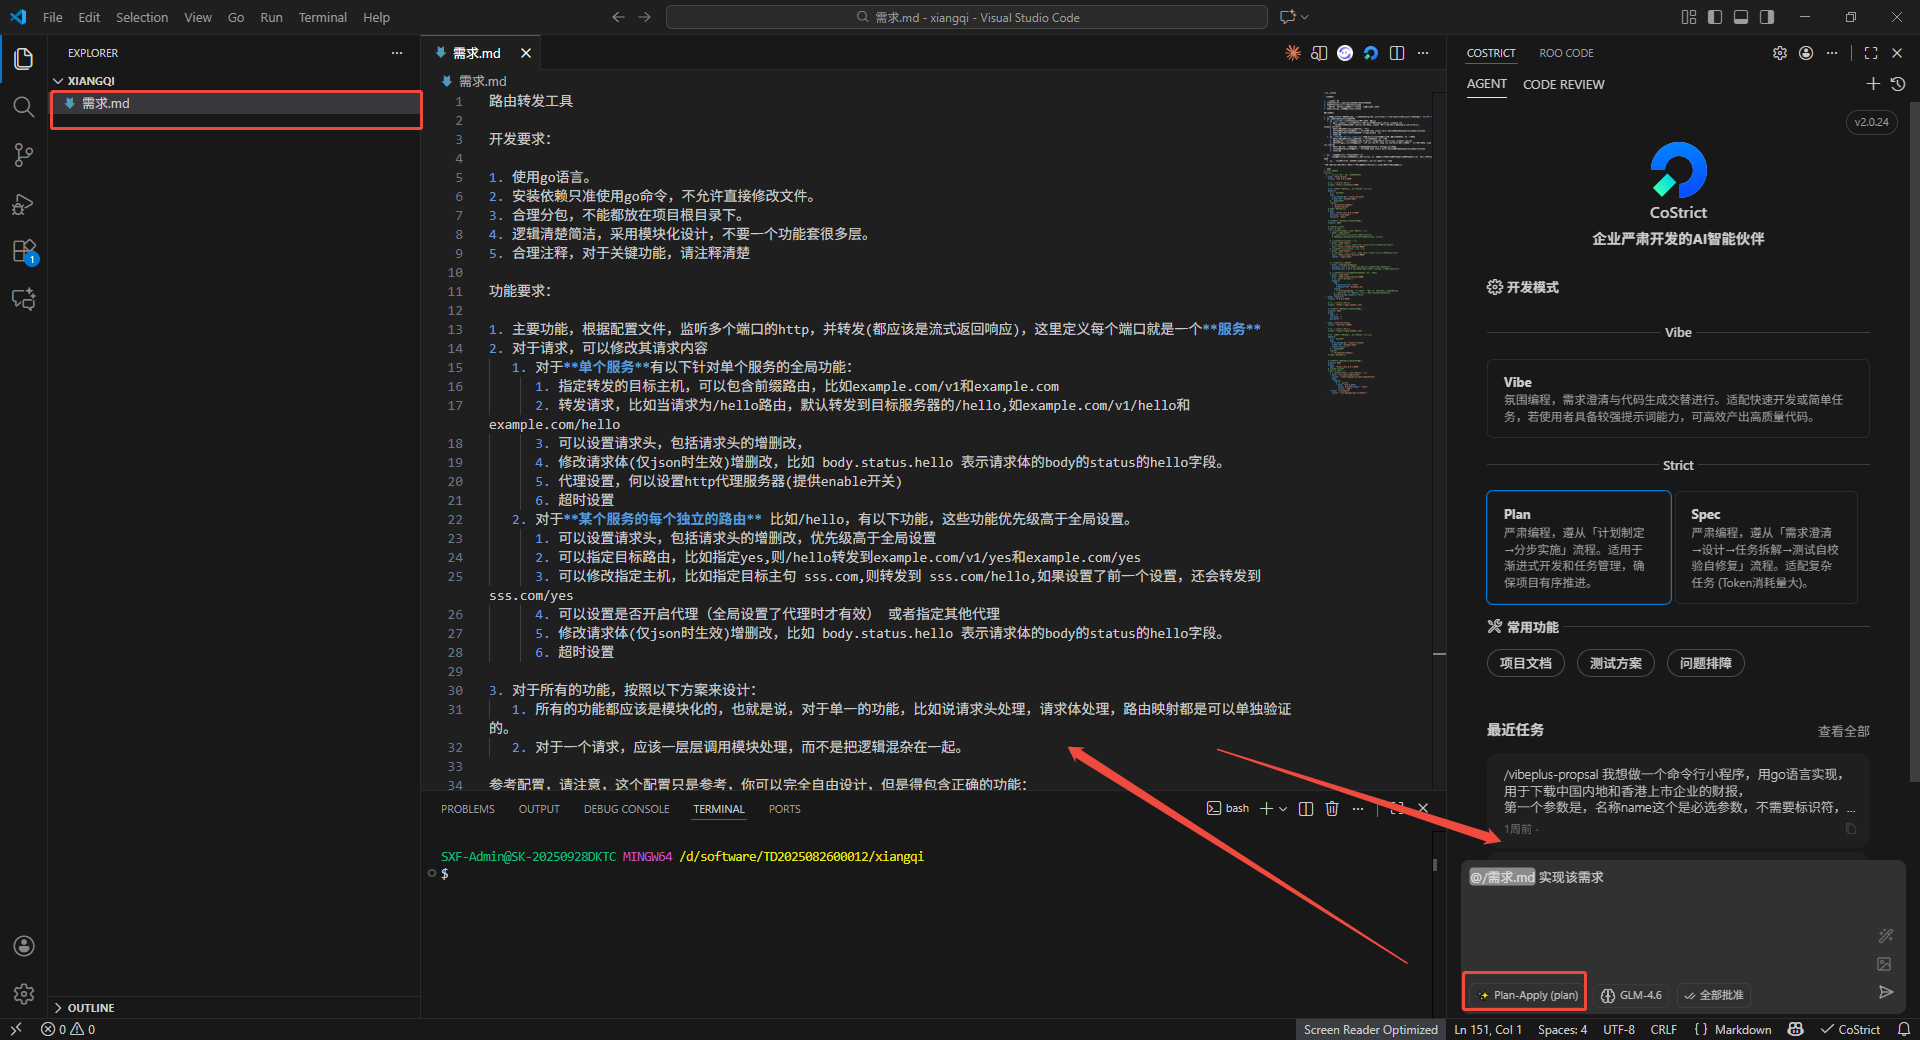Click the 查看全部 link for recent tasks
The width and height of the screenshot is (1920, 1040).
tap(1843, 731)
